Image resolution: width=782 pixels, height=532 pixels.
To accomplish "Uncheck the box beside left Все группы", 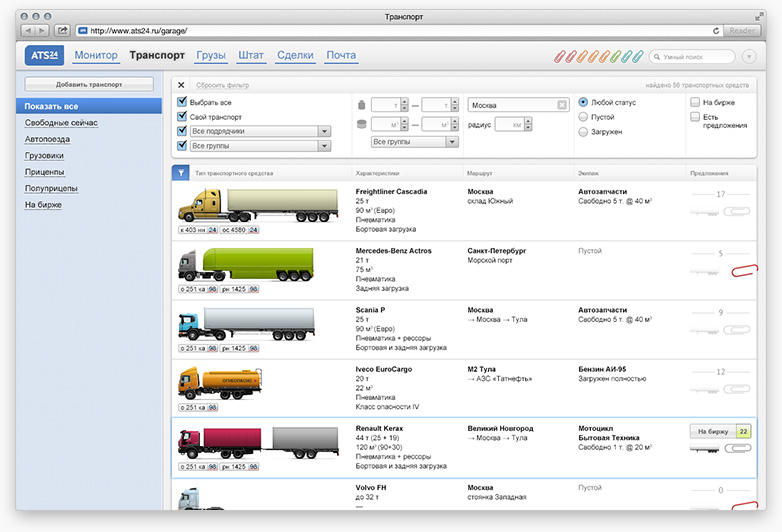I will pyautogui.click(x=182, y=146).
